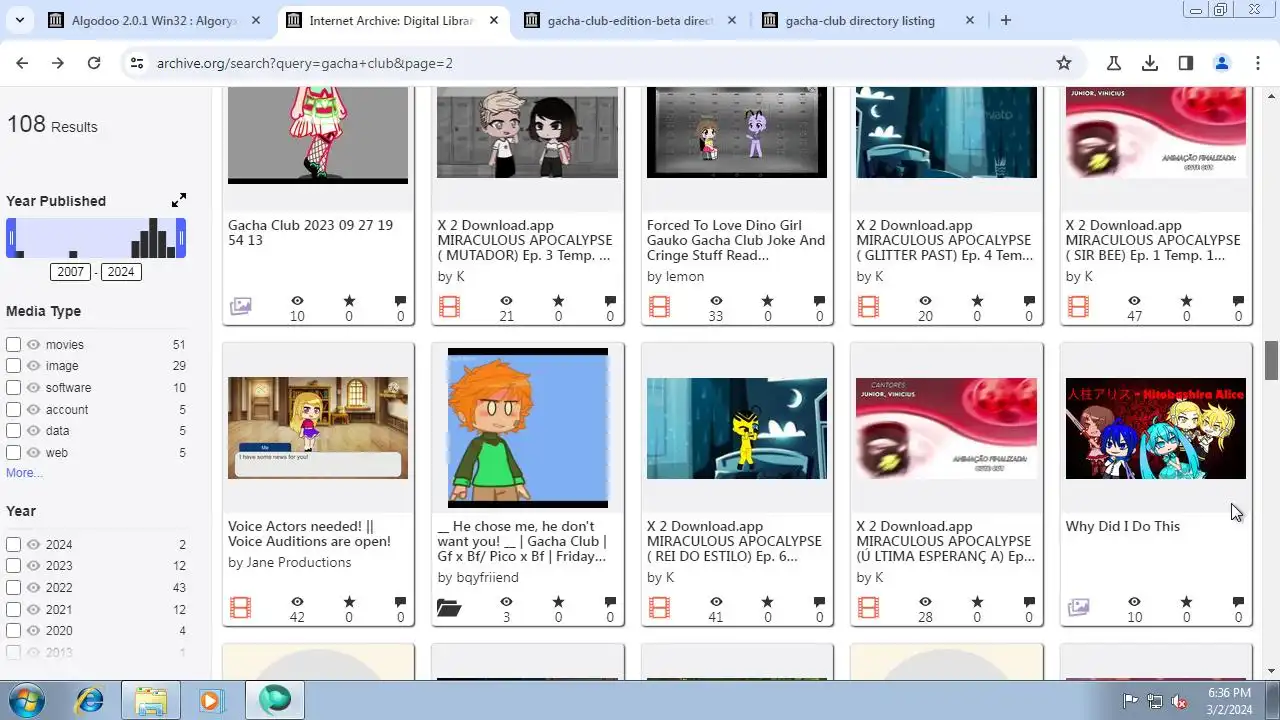Click the 2007 start year field
Viewport: 1280px width, 720px height.
pos(71,272)
